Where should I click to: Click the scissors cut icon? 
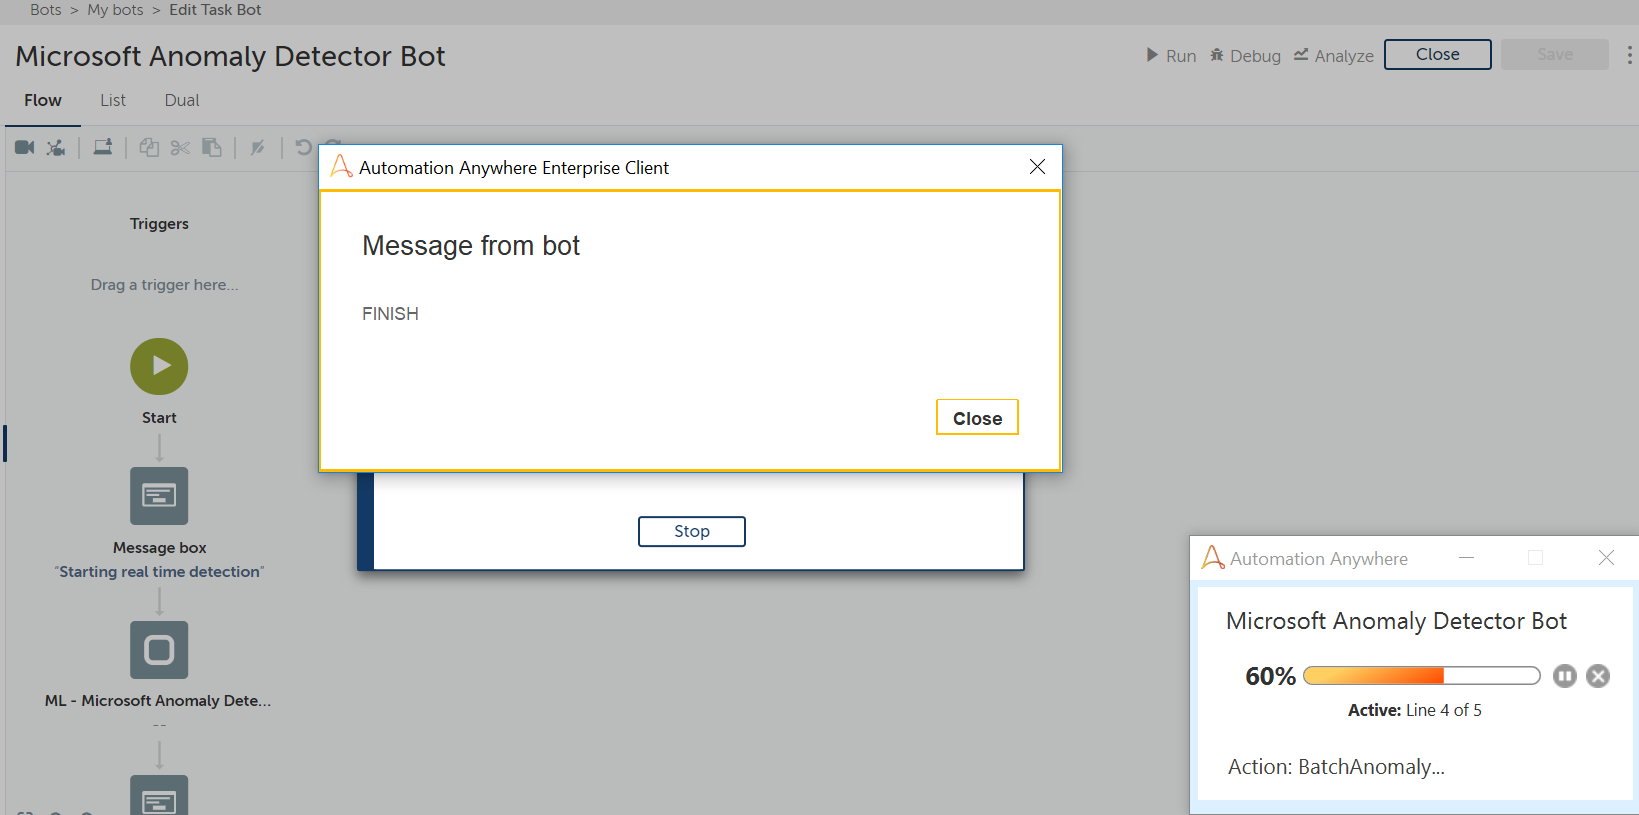pyautogui.click(x=180, y=148)
